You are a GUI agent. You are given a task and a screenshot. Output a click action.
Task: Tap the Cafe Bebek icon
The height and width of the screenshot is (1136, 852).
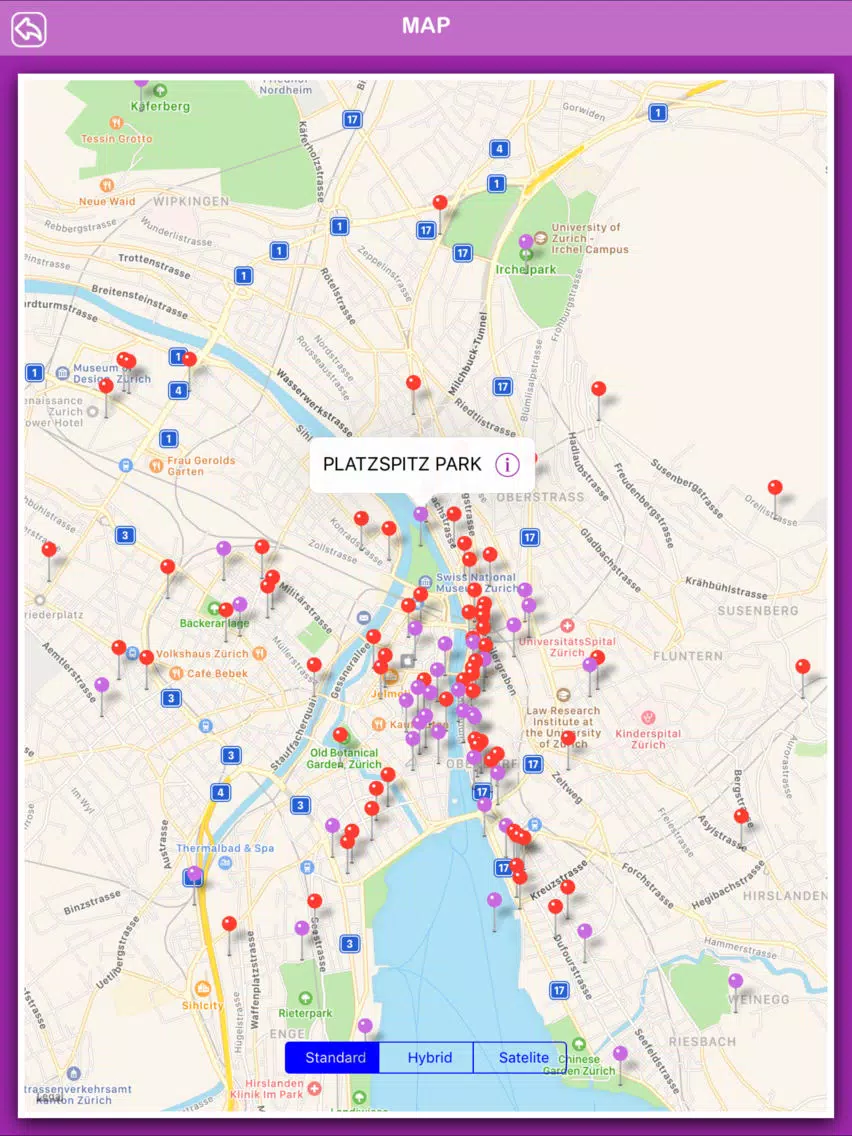click(x=176, y=673)
